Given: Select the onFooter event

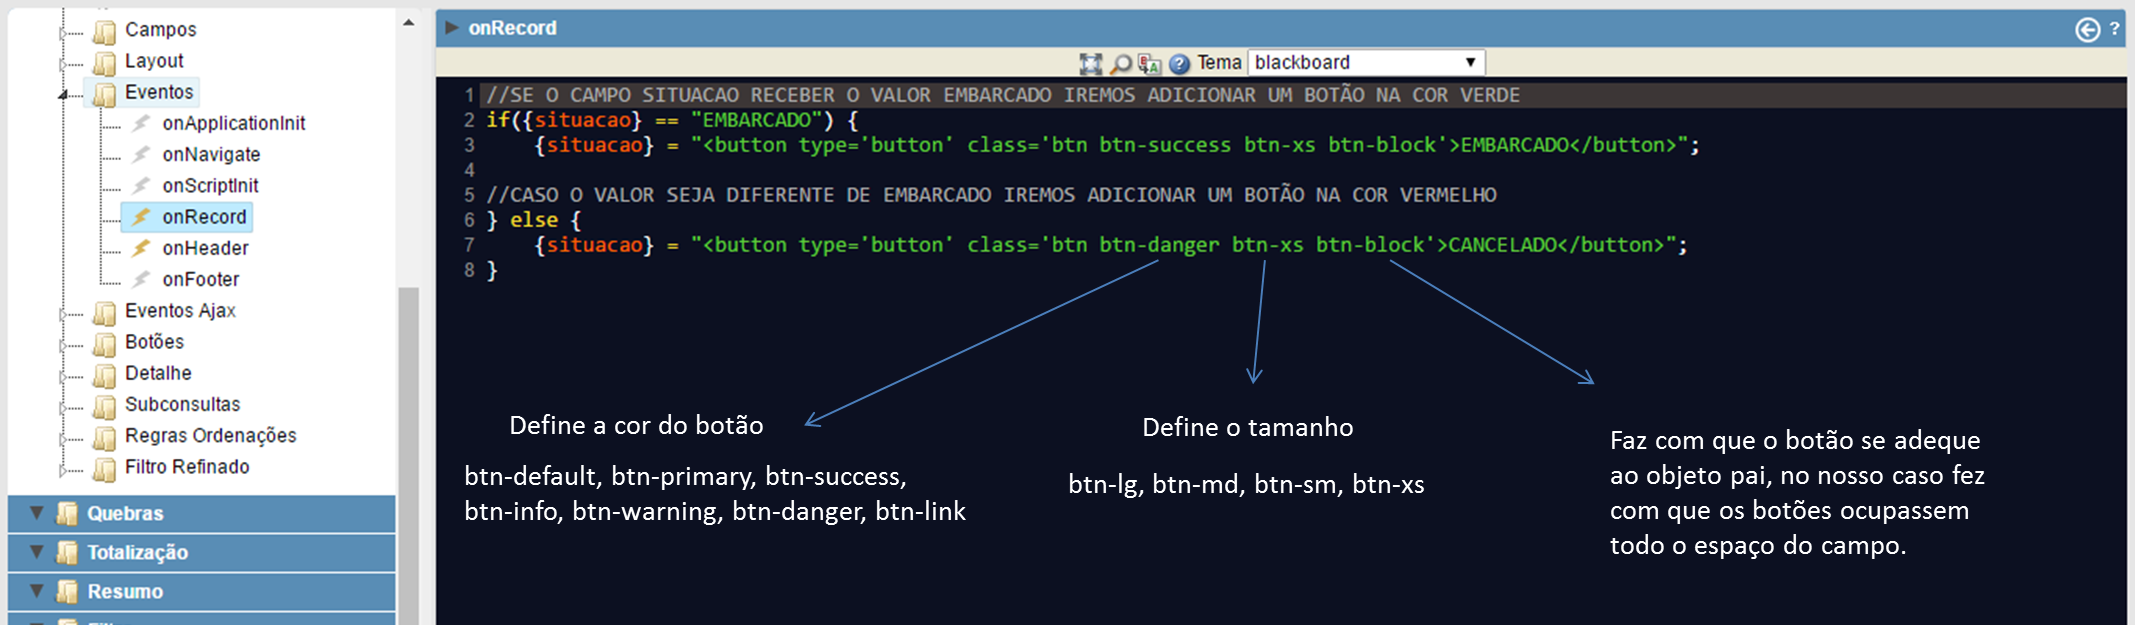Looking at the screenshot, I should point(200,279).
